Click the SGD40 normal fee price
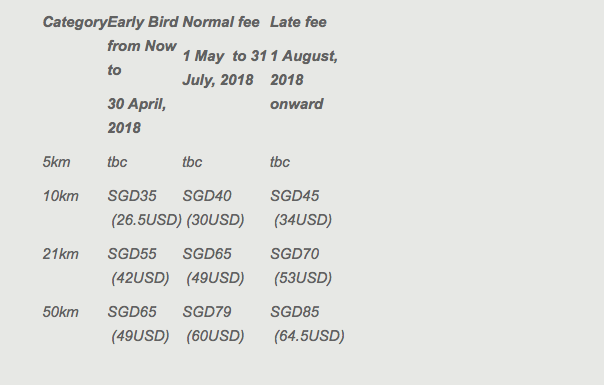The image size is (604, 385). click(x=207, y=196)
